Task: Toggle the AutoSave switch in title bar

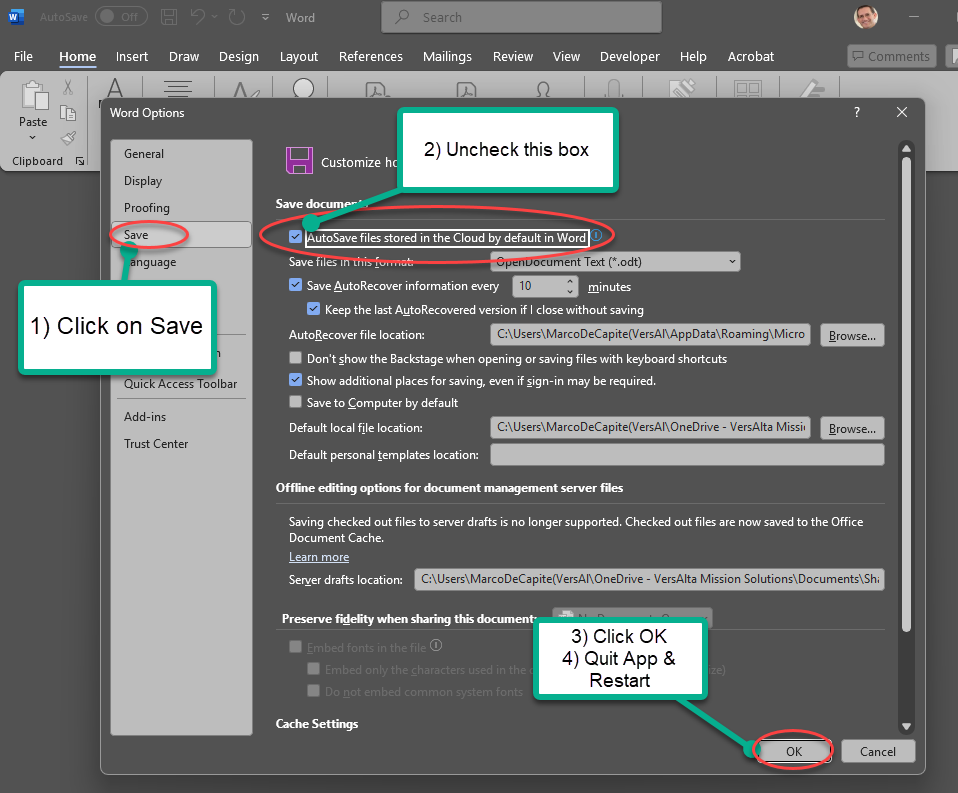Action: pos(121,16)
